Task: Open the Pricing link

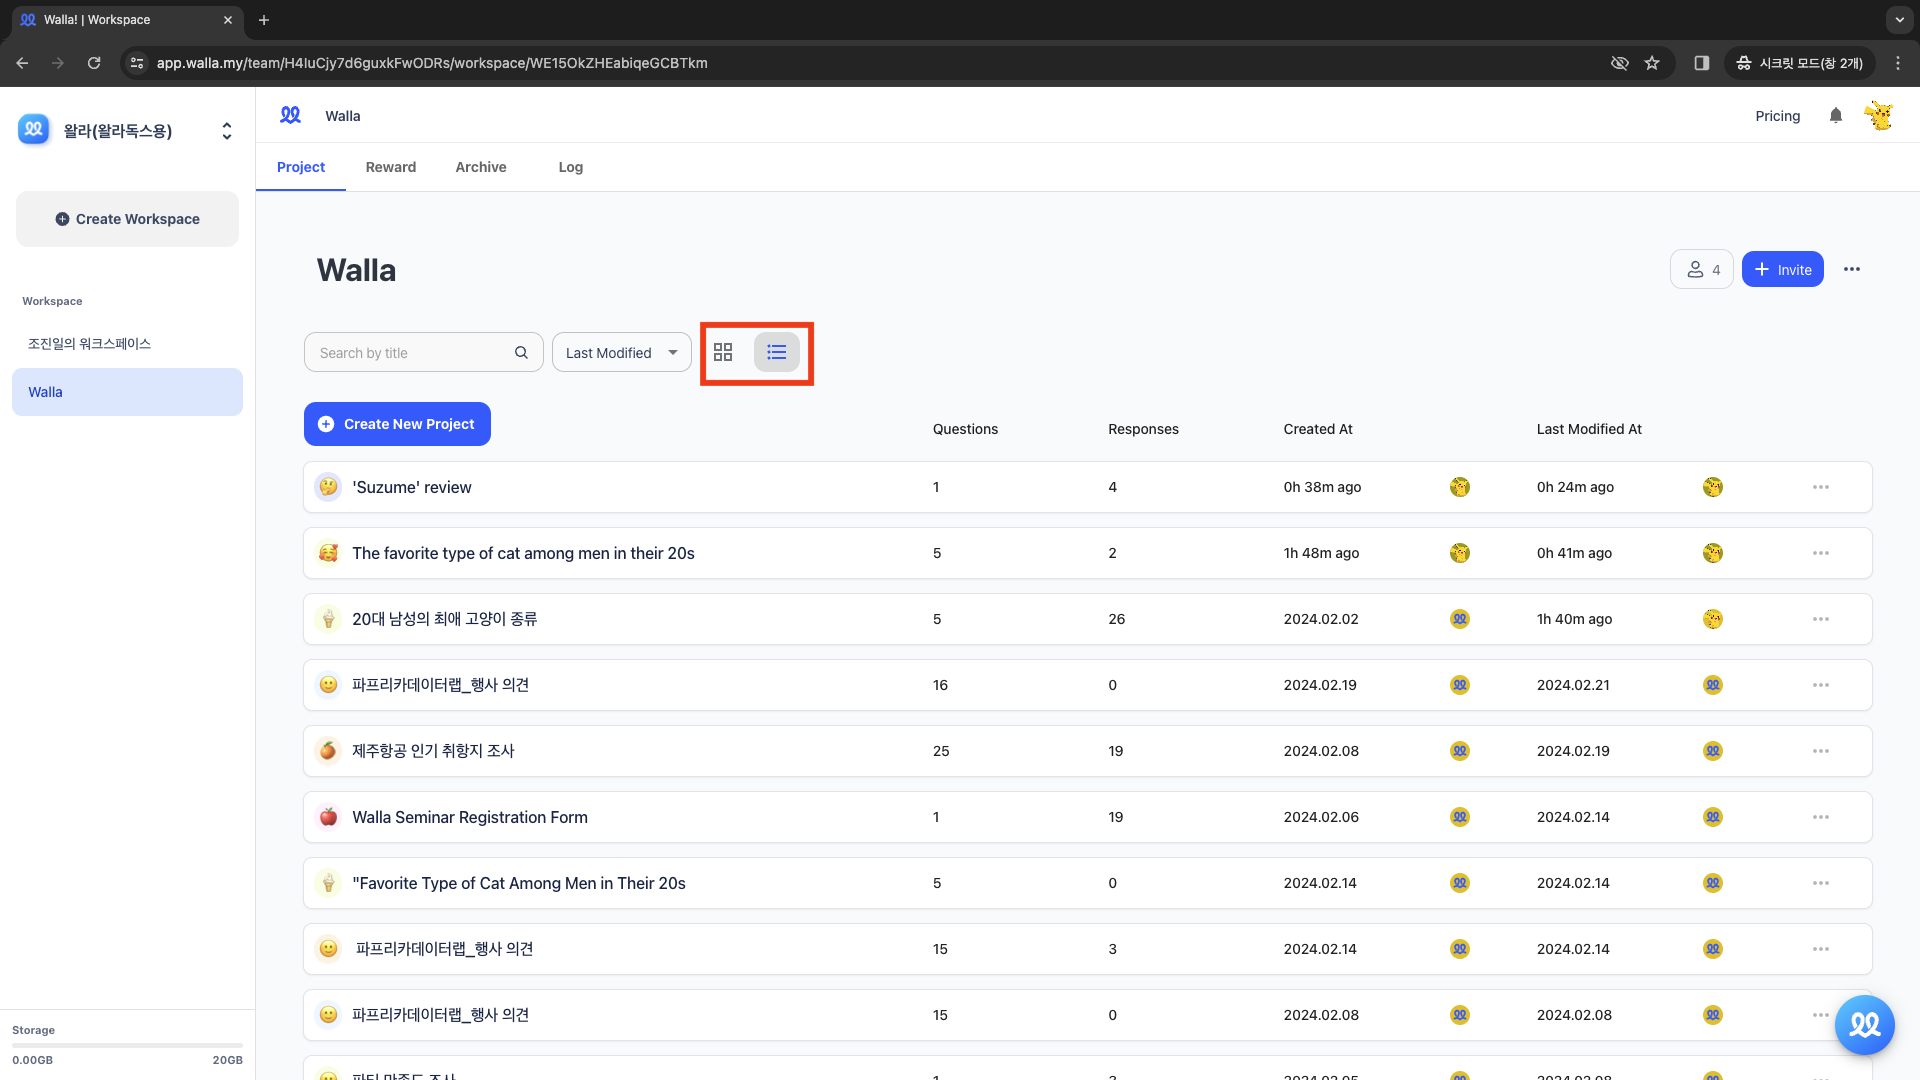Action: click(x=1777, y=116)
